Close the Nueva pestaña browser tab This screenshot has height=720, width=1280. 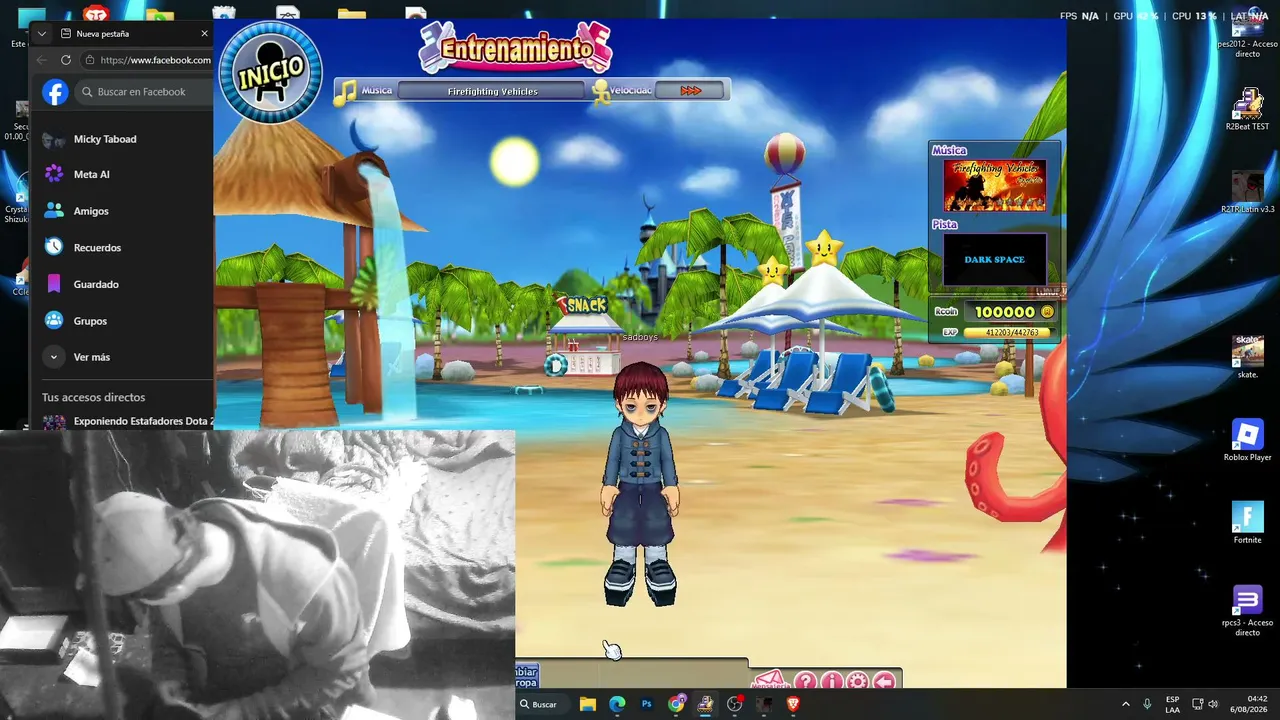click(204, 33)
